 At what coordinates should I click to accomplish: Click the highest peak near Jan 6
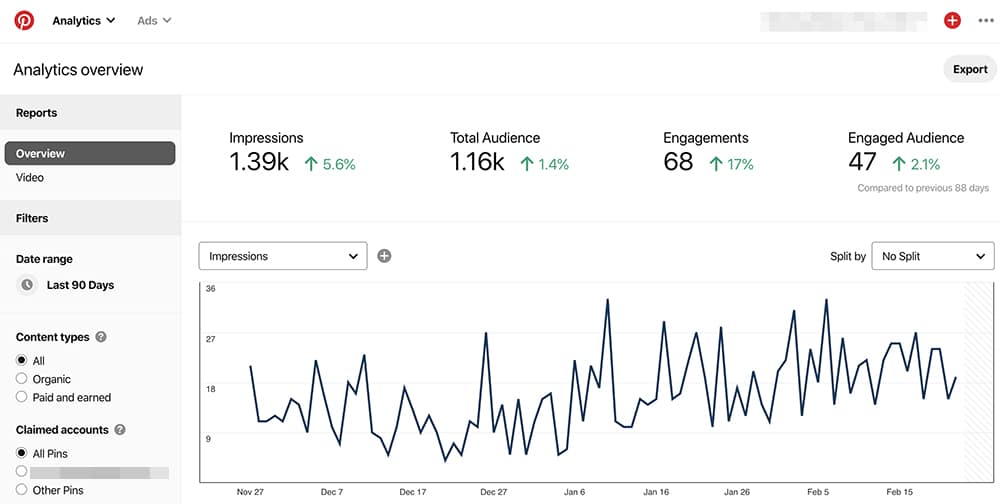(607, 299)
